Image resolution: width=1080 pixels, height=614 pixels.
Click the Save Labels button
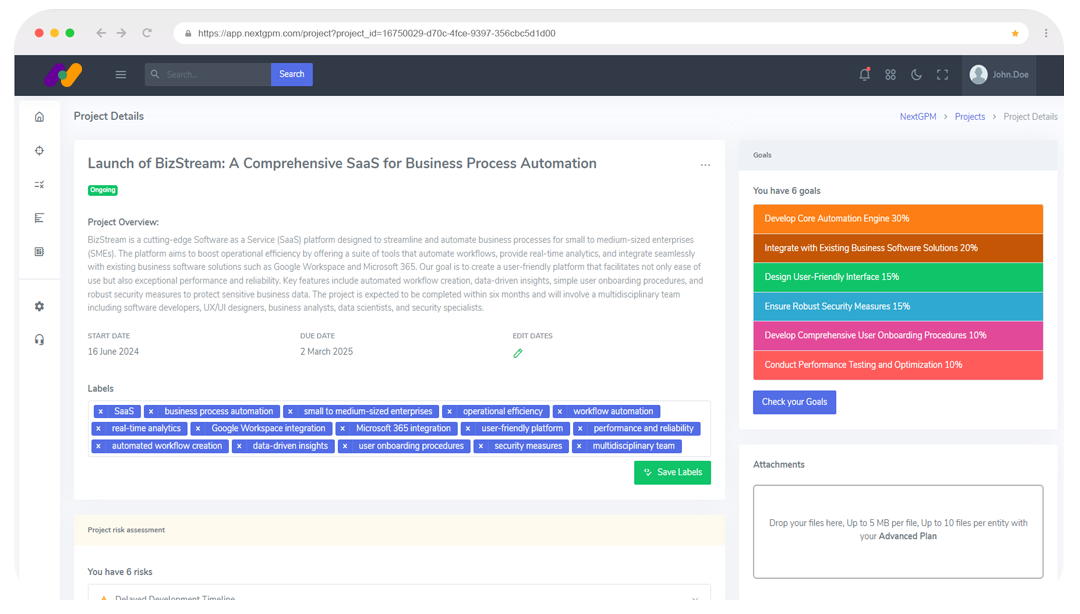[x=672, y=473]
